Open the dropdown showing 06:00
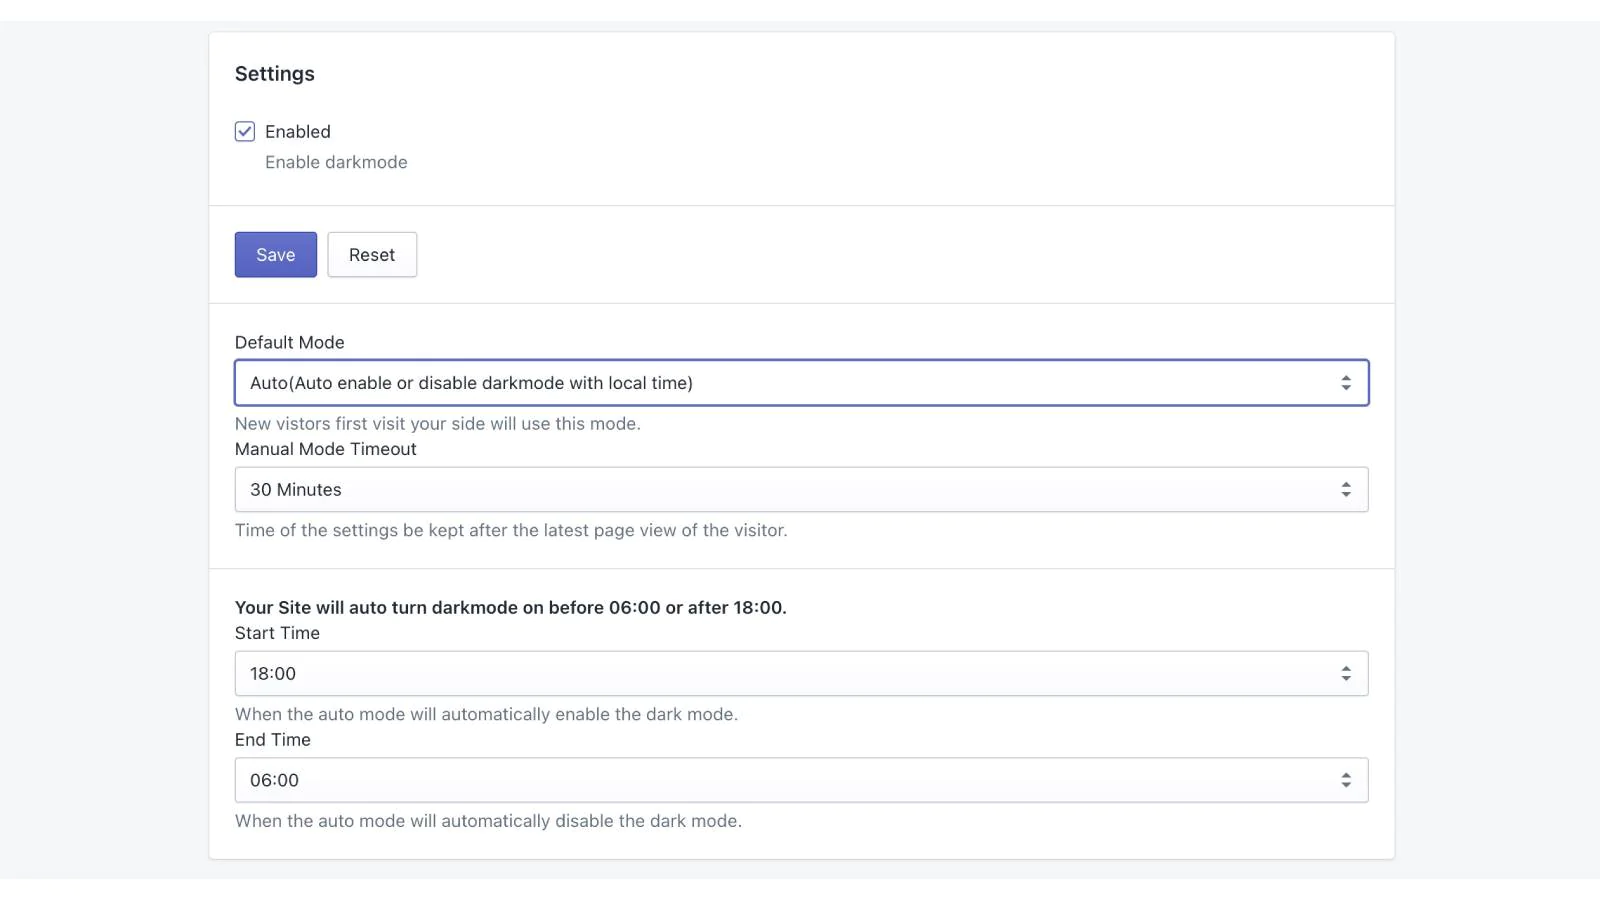 click(780, 780)
